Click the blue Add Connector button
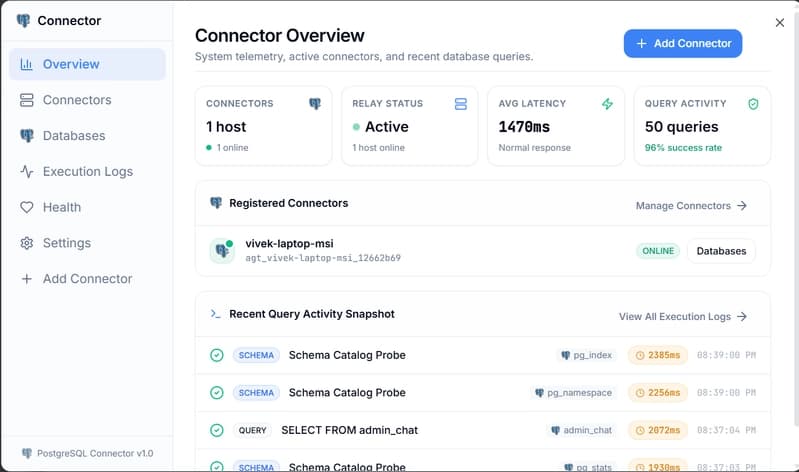799x472 pixels. (683, 43)
